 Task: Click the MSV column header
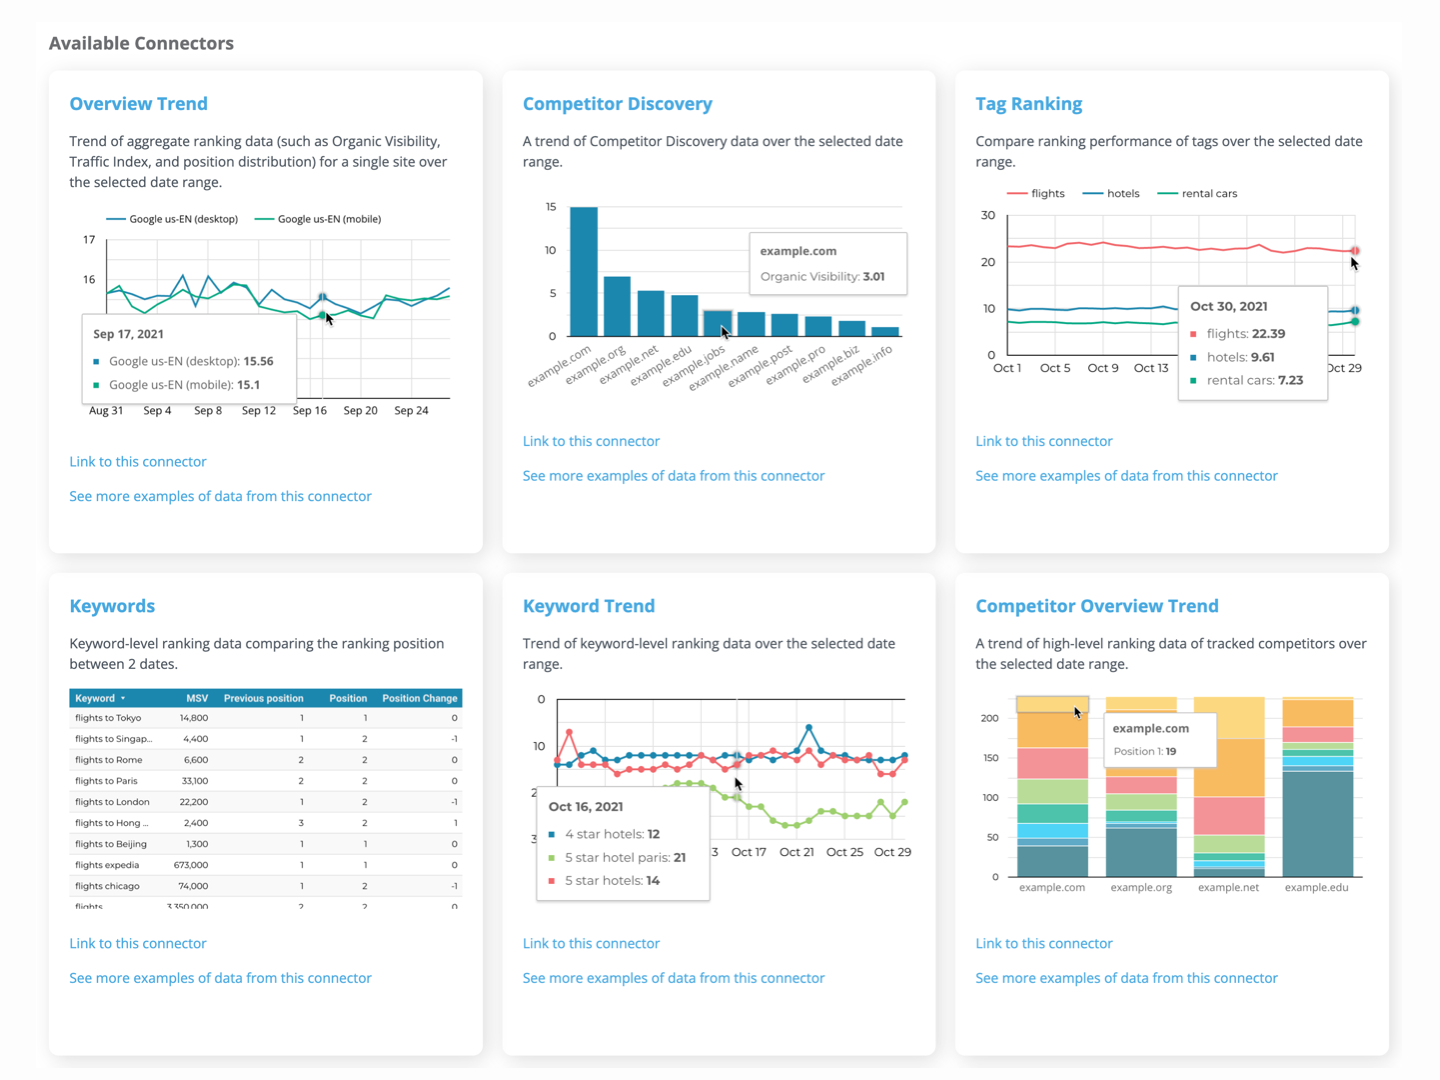197,698
